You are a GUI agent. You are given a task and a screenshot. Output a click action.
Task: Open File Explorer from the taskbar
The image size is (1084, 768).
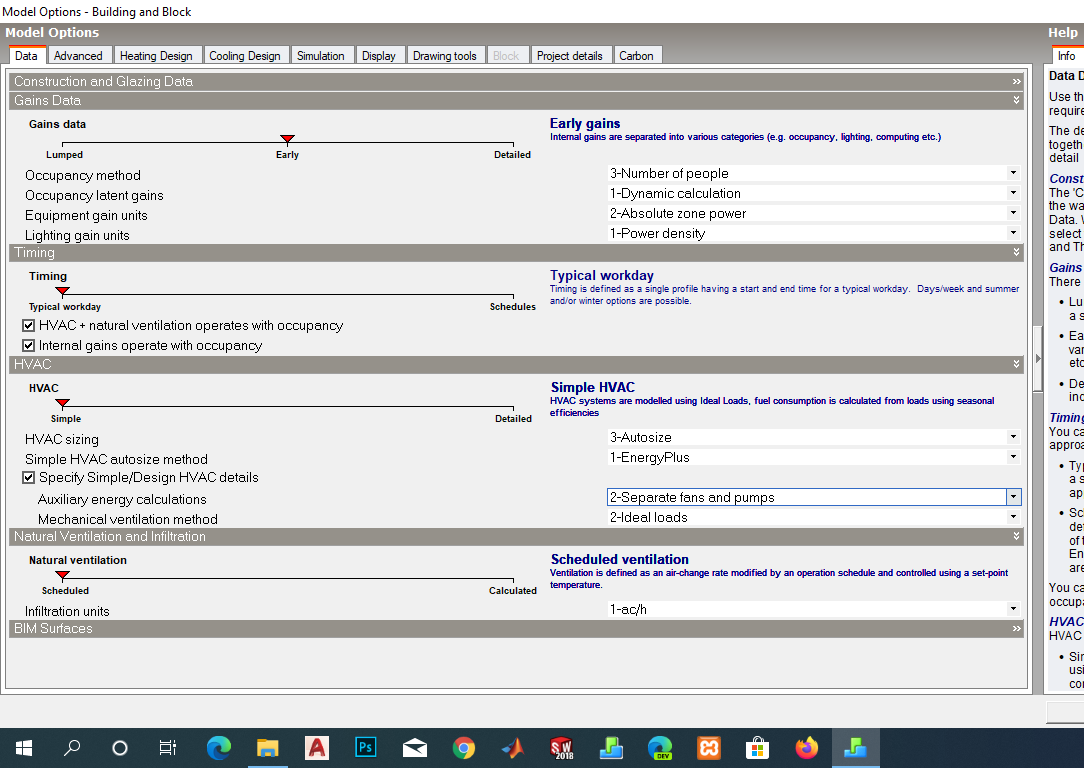[268, 748]
